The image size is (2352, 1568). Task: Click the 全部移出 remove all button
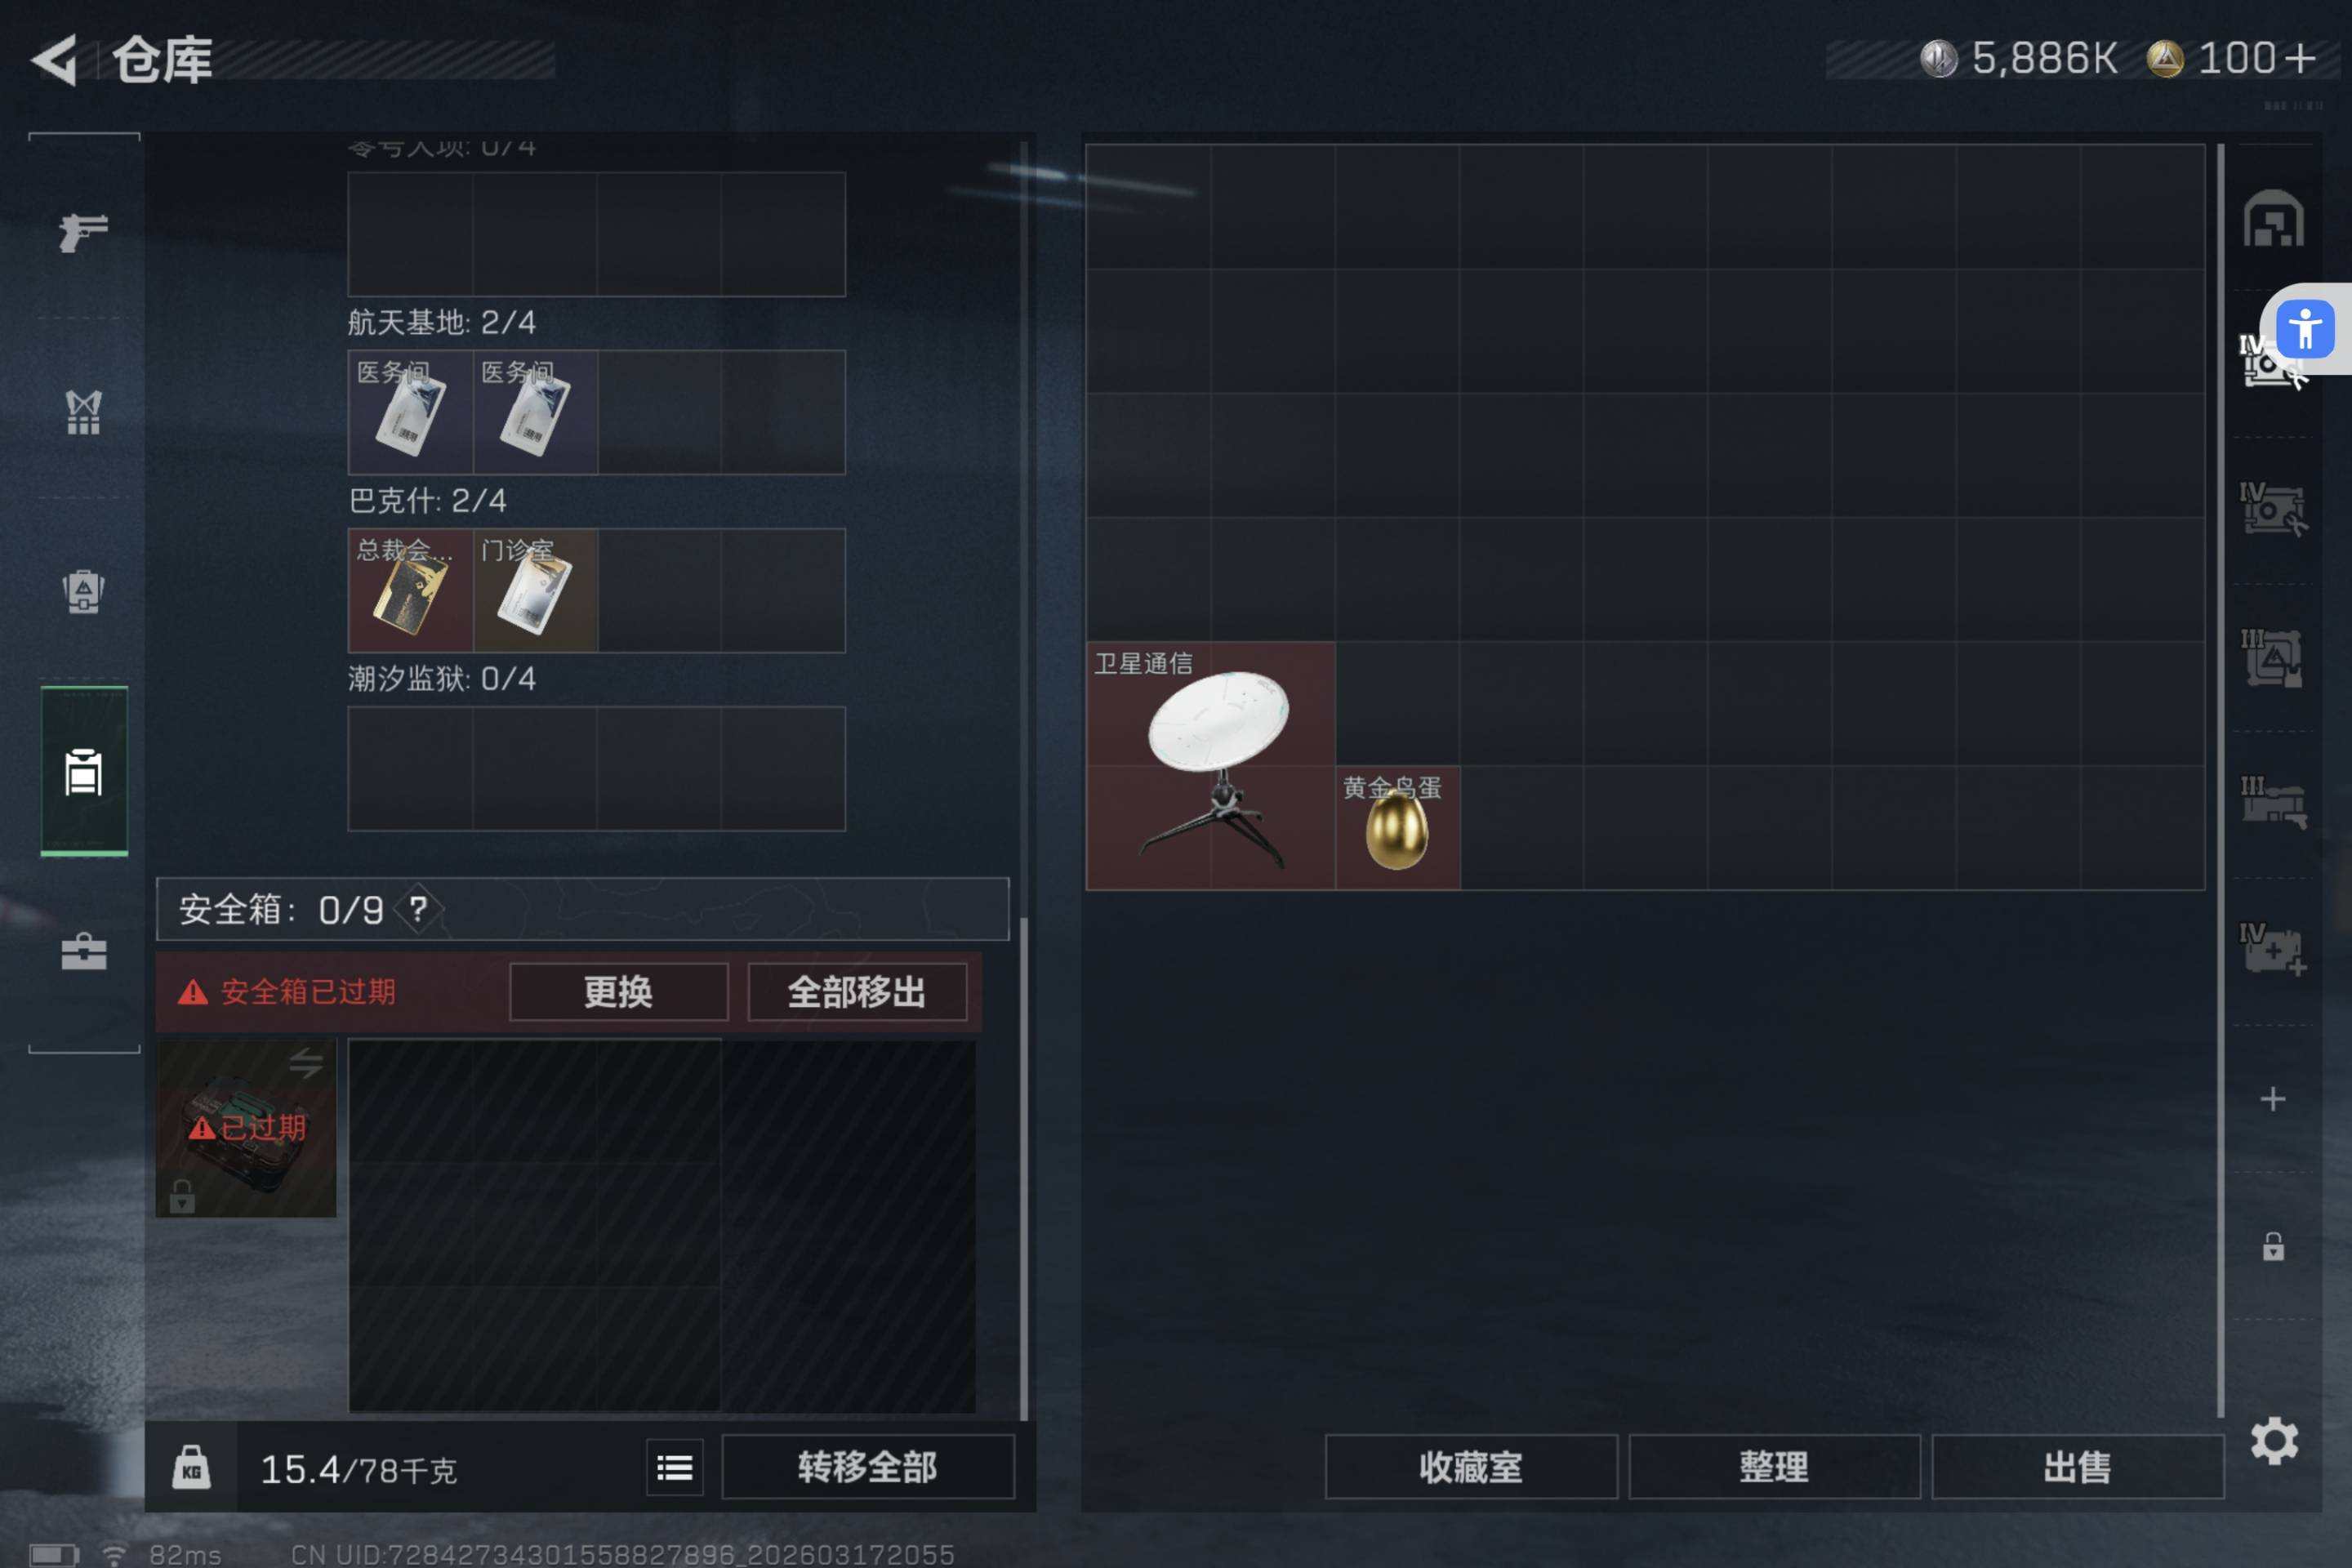pos(857,992)
